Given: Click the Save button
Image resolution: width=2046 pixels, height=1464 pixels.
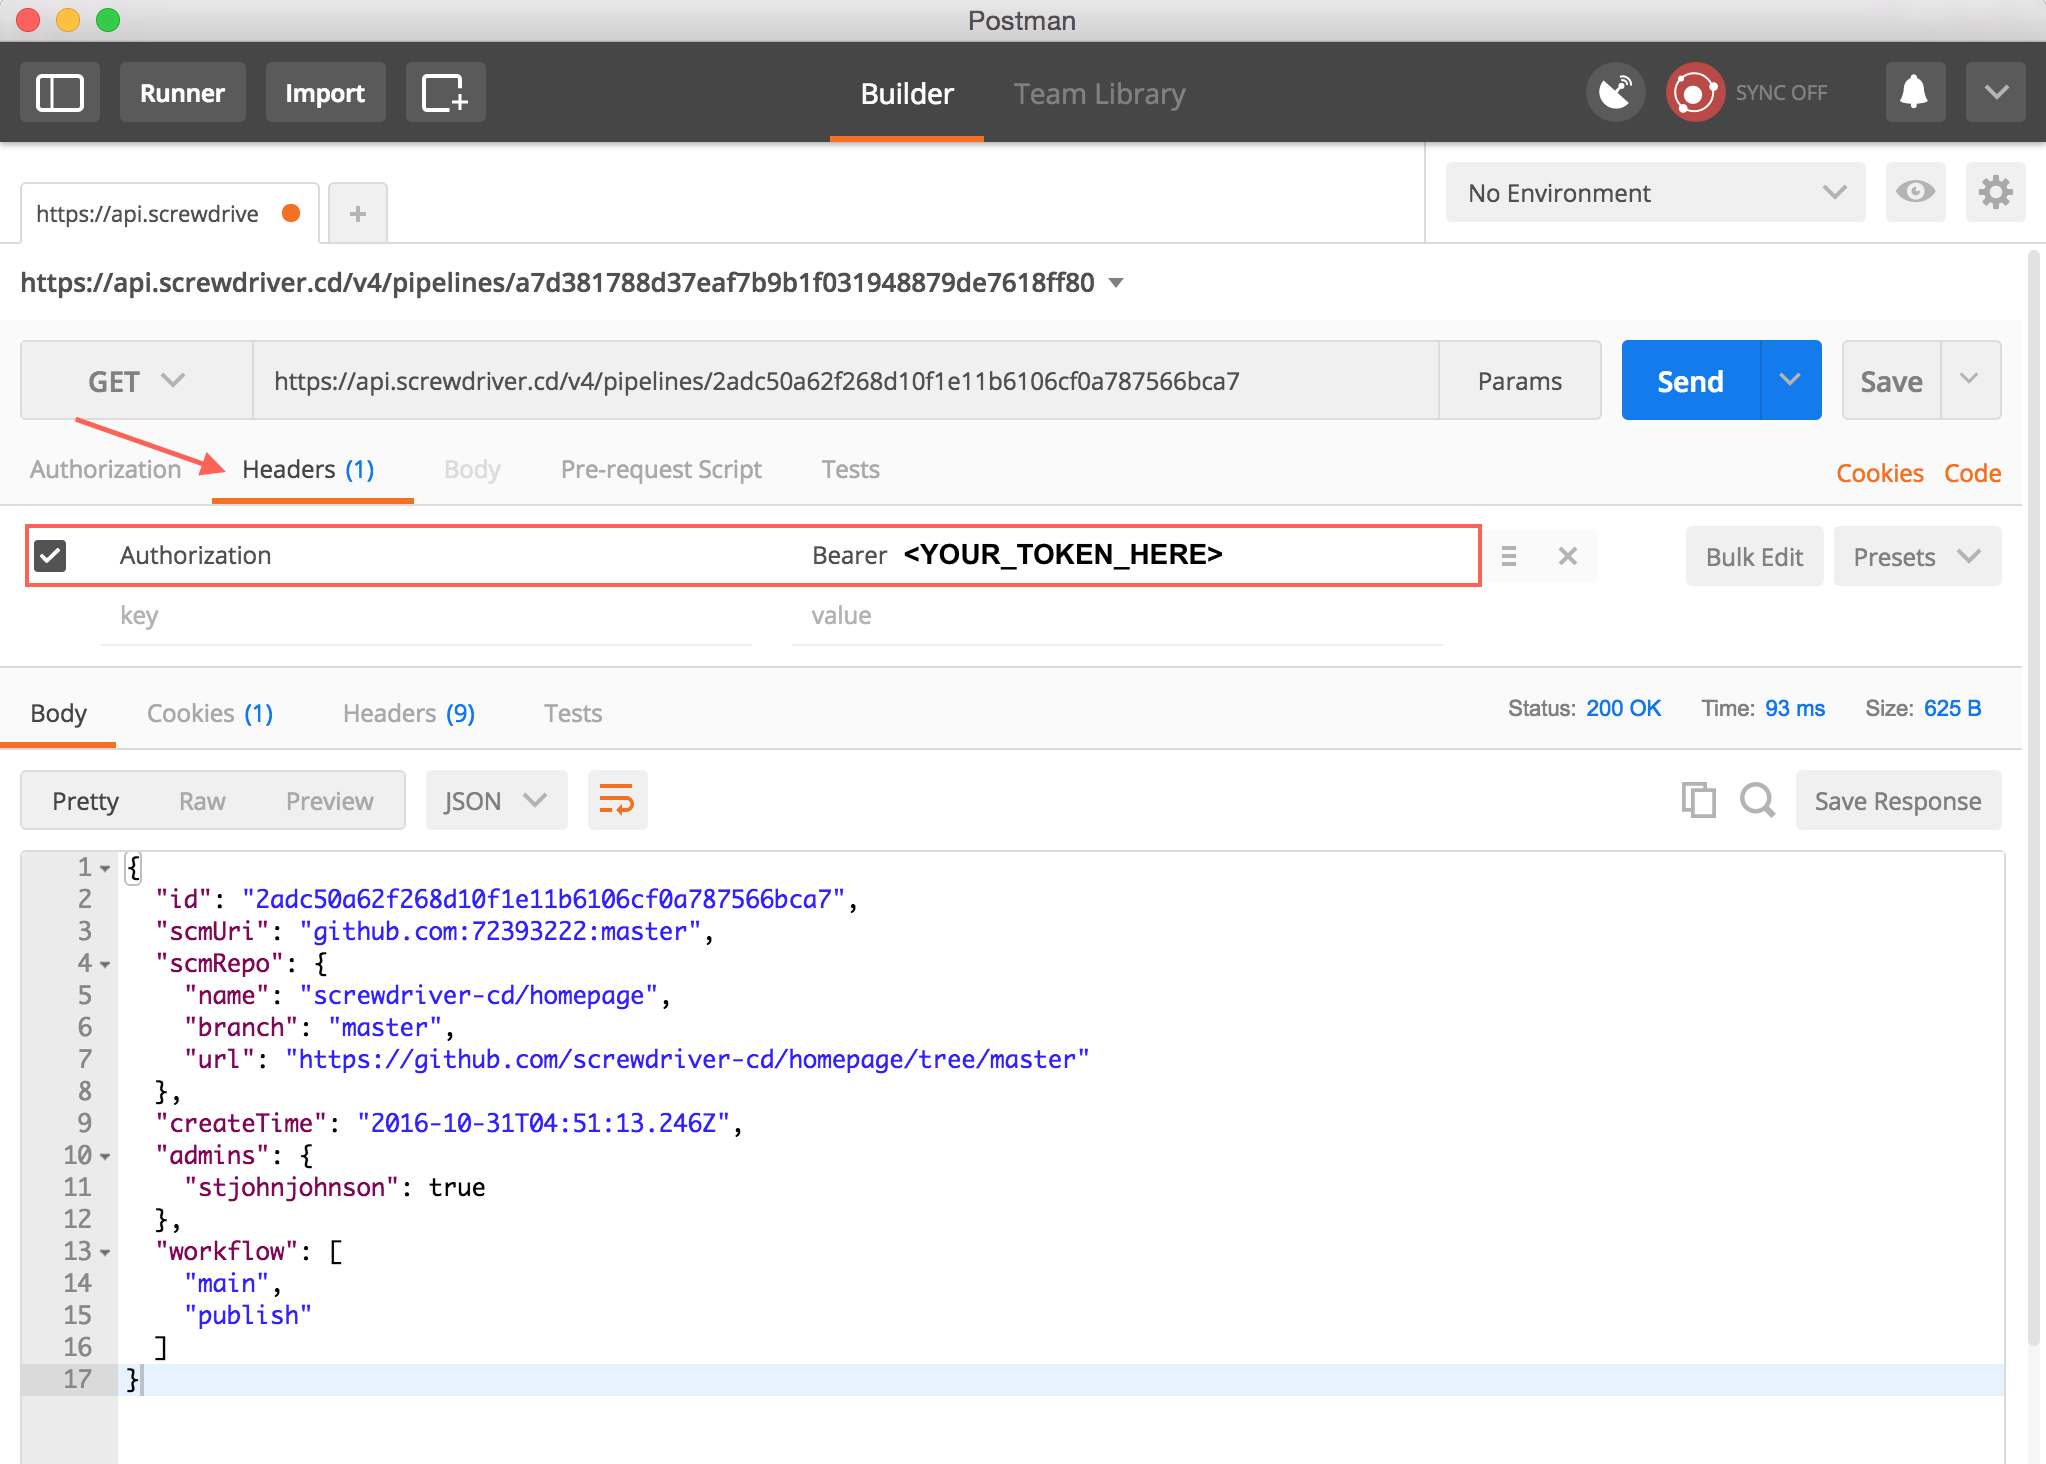Looking at the screenshot, I should tap(1891, 380).
